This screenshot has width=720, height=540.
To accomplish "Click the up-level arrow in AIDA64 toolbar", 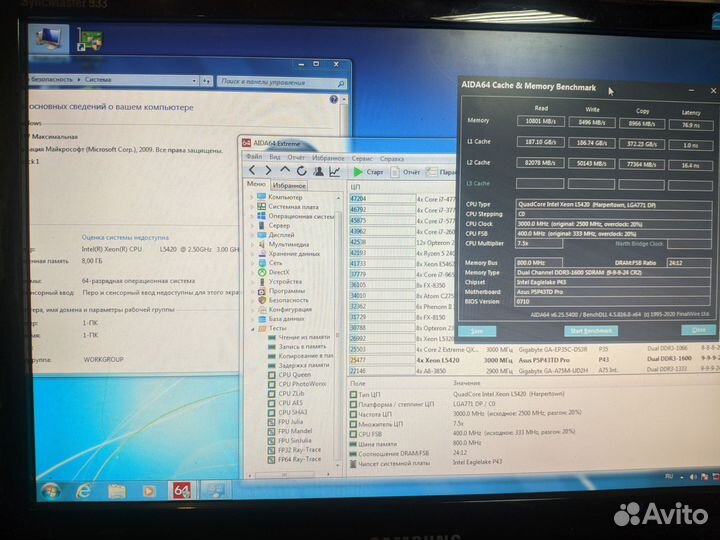I will point(285,171).
